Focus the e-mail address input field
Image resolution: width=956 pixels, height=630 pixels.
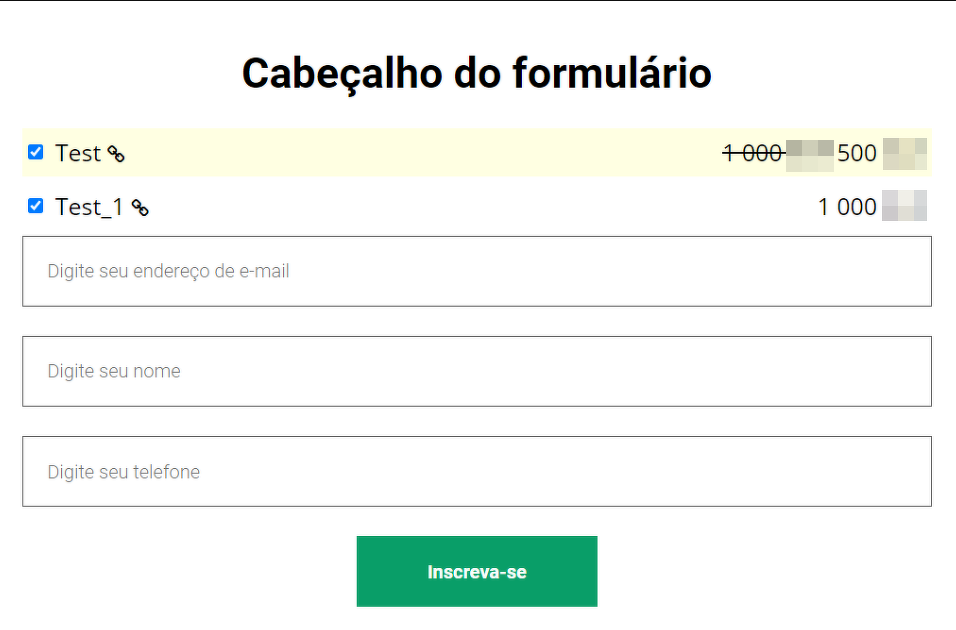click(477, 271)
